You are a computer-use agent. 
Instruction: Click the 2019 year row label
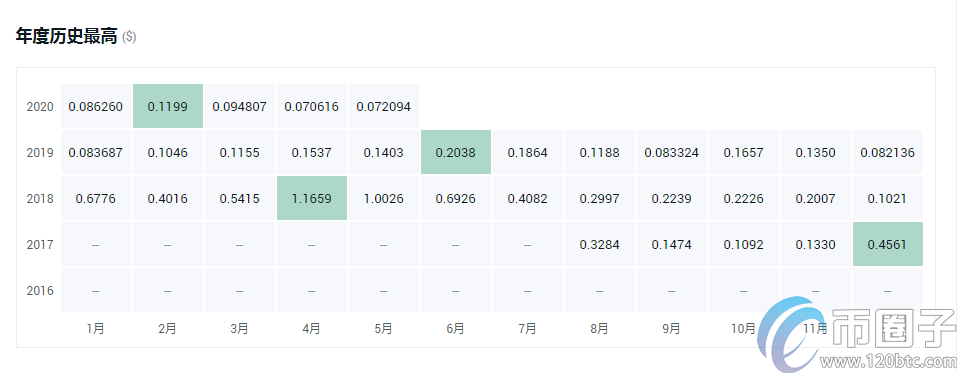coord(40,153)
